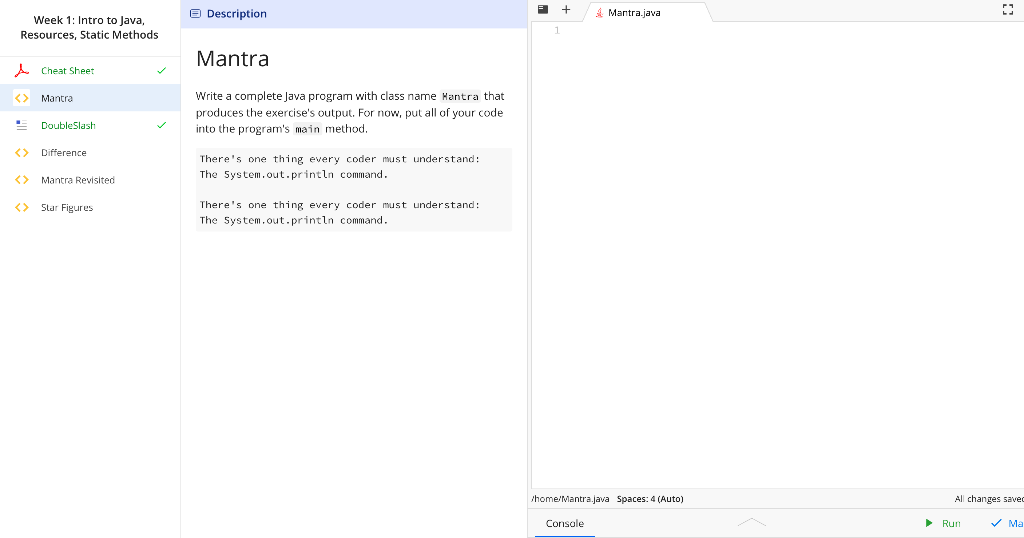This screenshot has width=1024, height=538.
Task: Click the blue Mark checkmark icon
Action: [x=996, y=523]
